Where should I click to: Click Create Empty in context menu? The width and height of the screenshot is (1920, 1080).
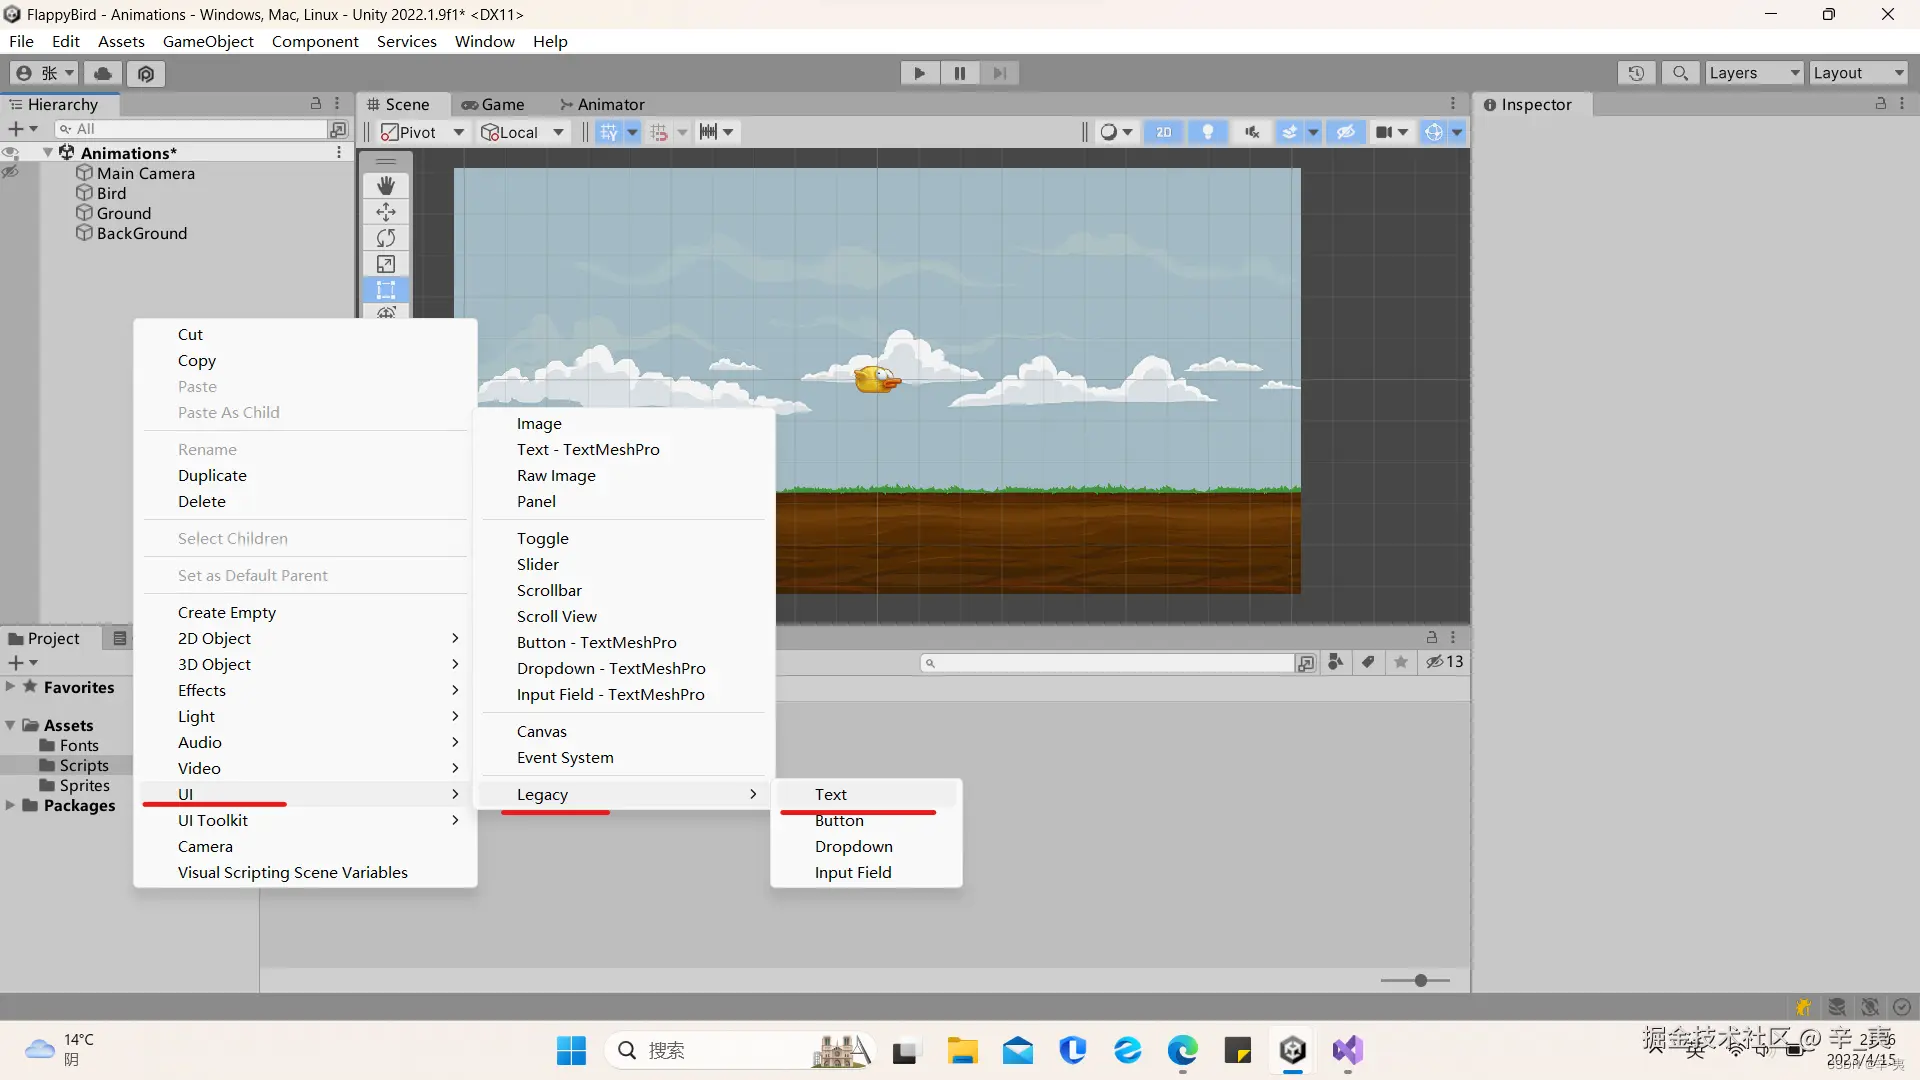pyautogui.click(x=227, y=612)
